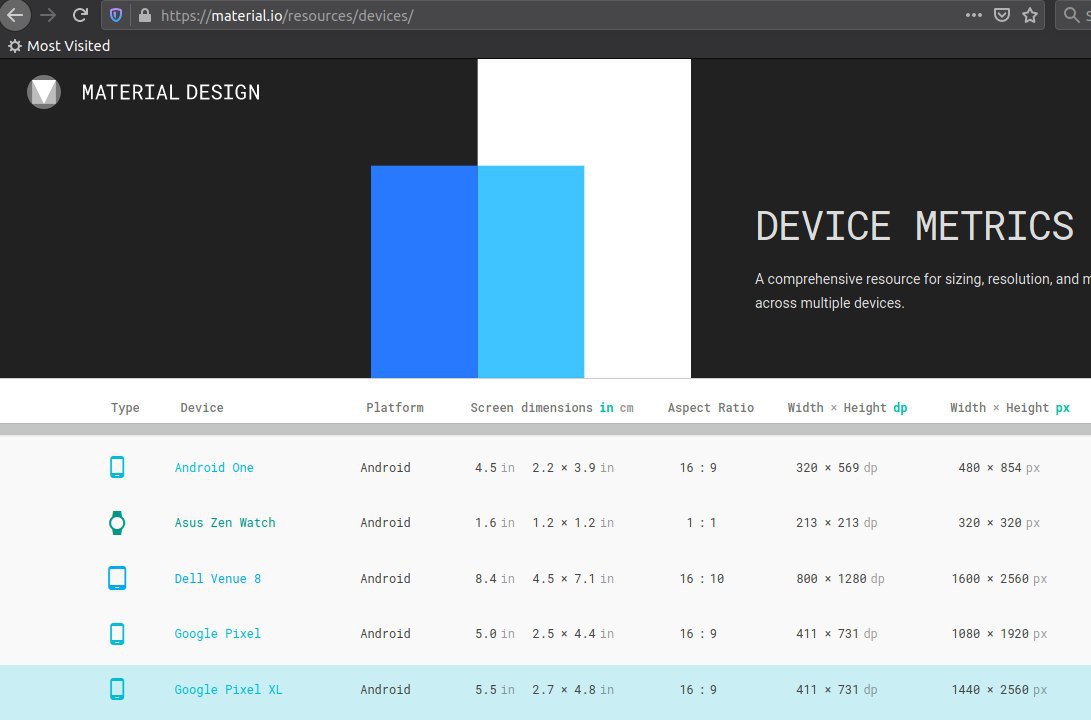Screen dimensions: 1091x720
Task: Click the '213 × 213 dp' cell
Action: tap(836, 522)
